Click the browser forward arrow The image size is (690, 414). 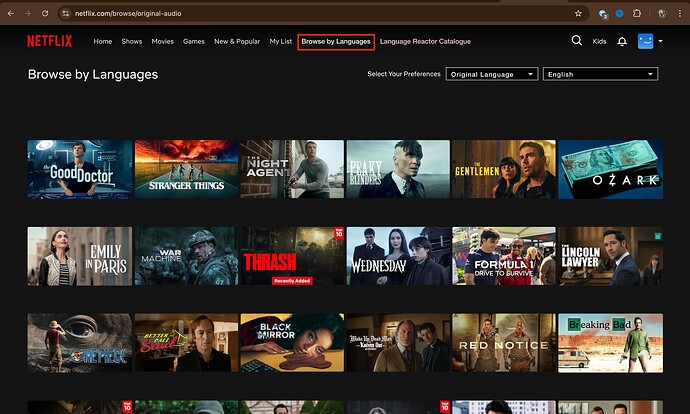[x=28, y=14]
